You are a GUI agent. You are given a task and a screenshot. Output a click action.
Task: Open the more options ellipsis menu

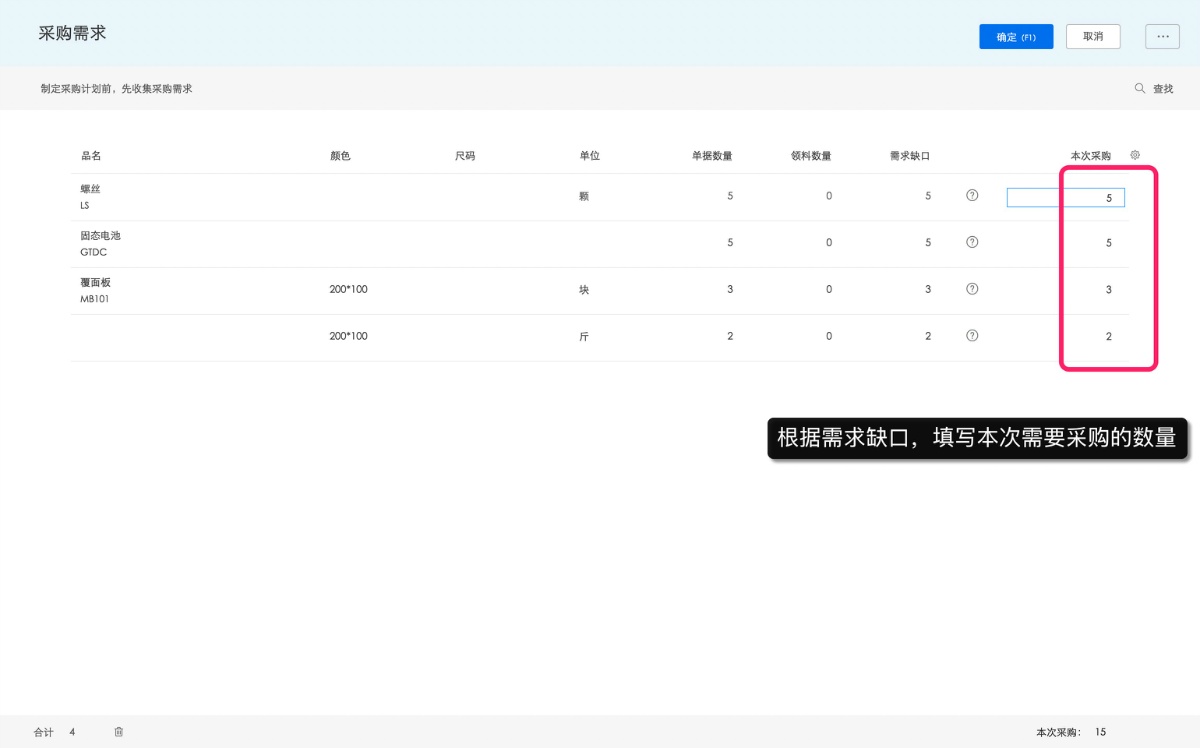click(1163, 37)
